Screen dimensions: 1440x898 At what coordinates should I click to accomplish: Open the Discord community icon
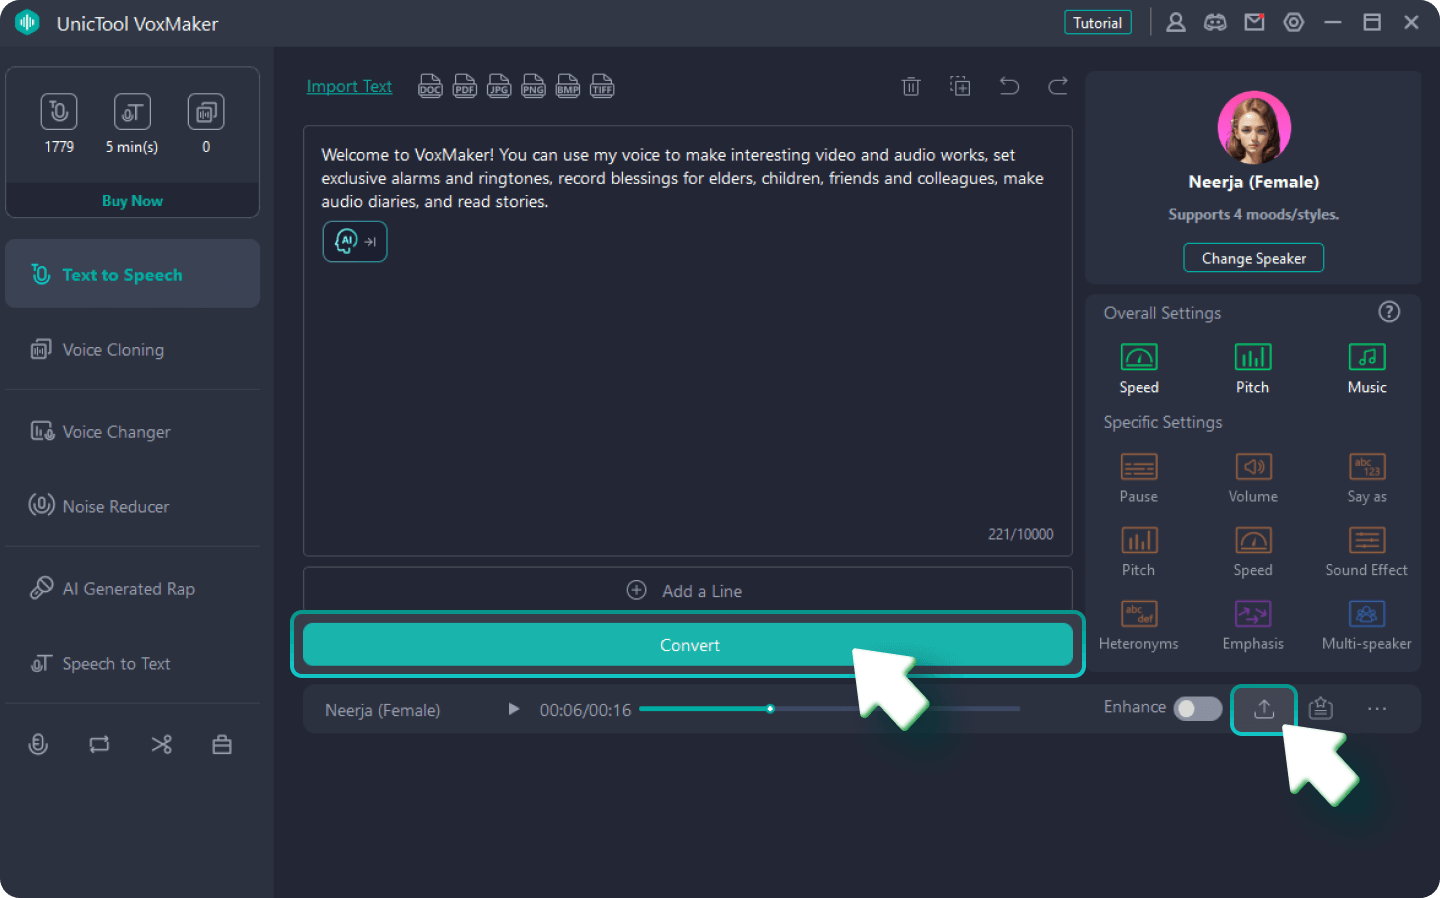1215,22
